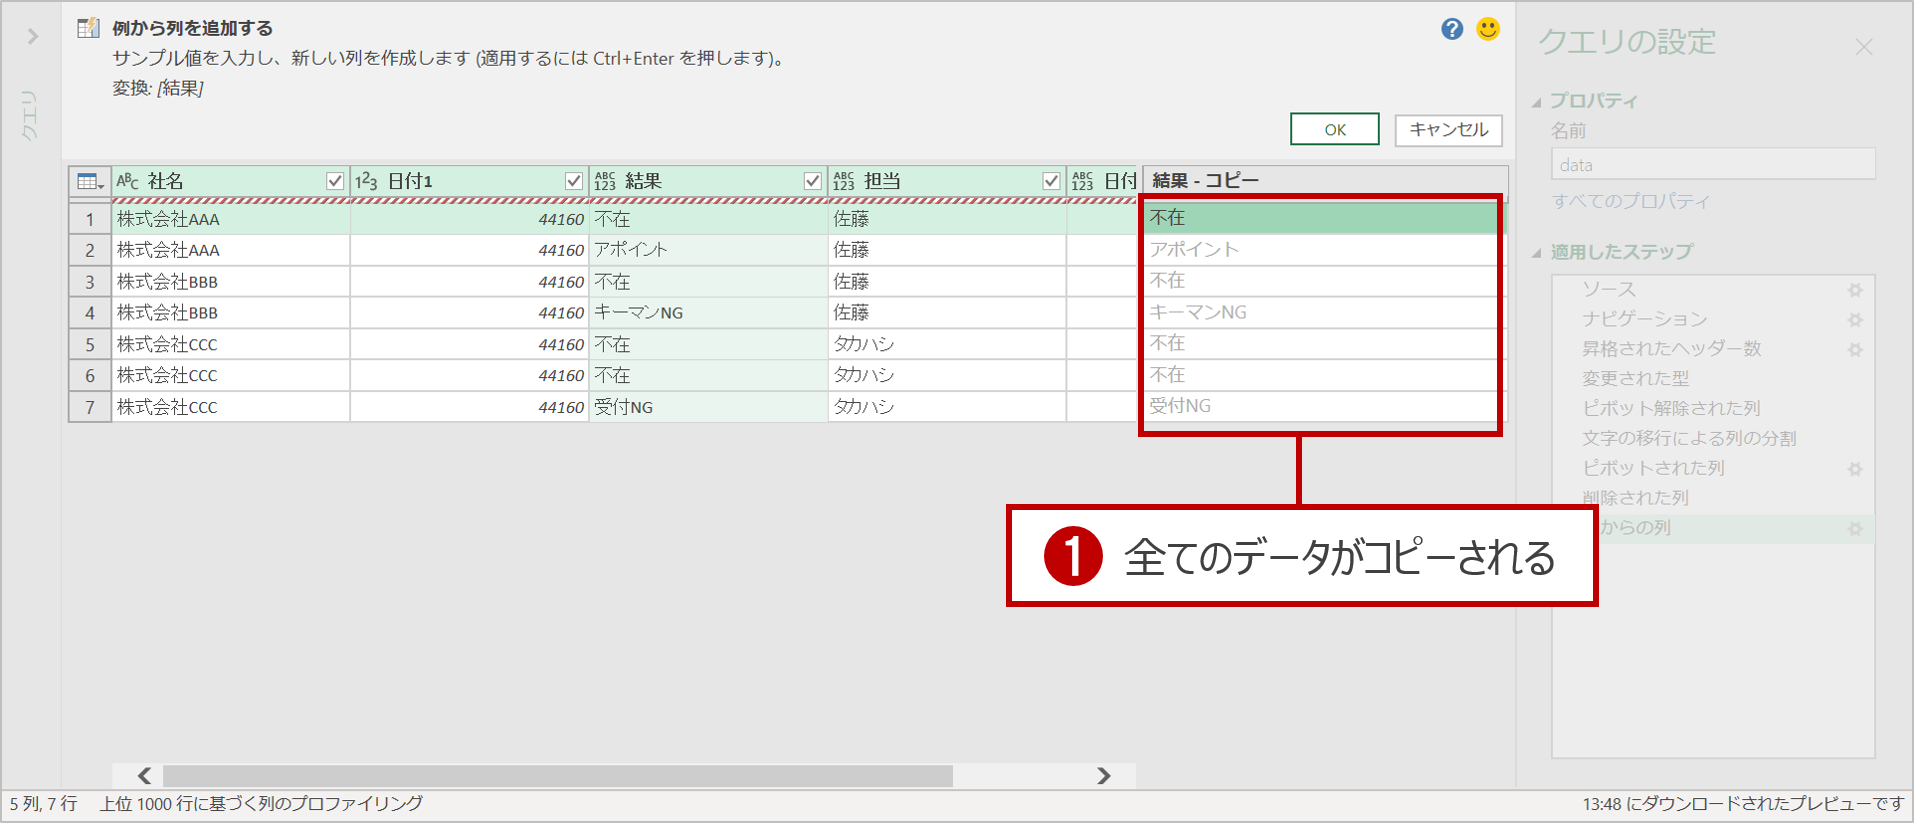The height and width of the screenshot is (823, 1914).
Task: Click the Add Column from Examples icon
Action: (x=88, y=28)
